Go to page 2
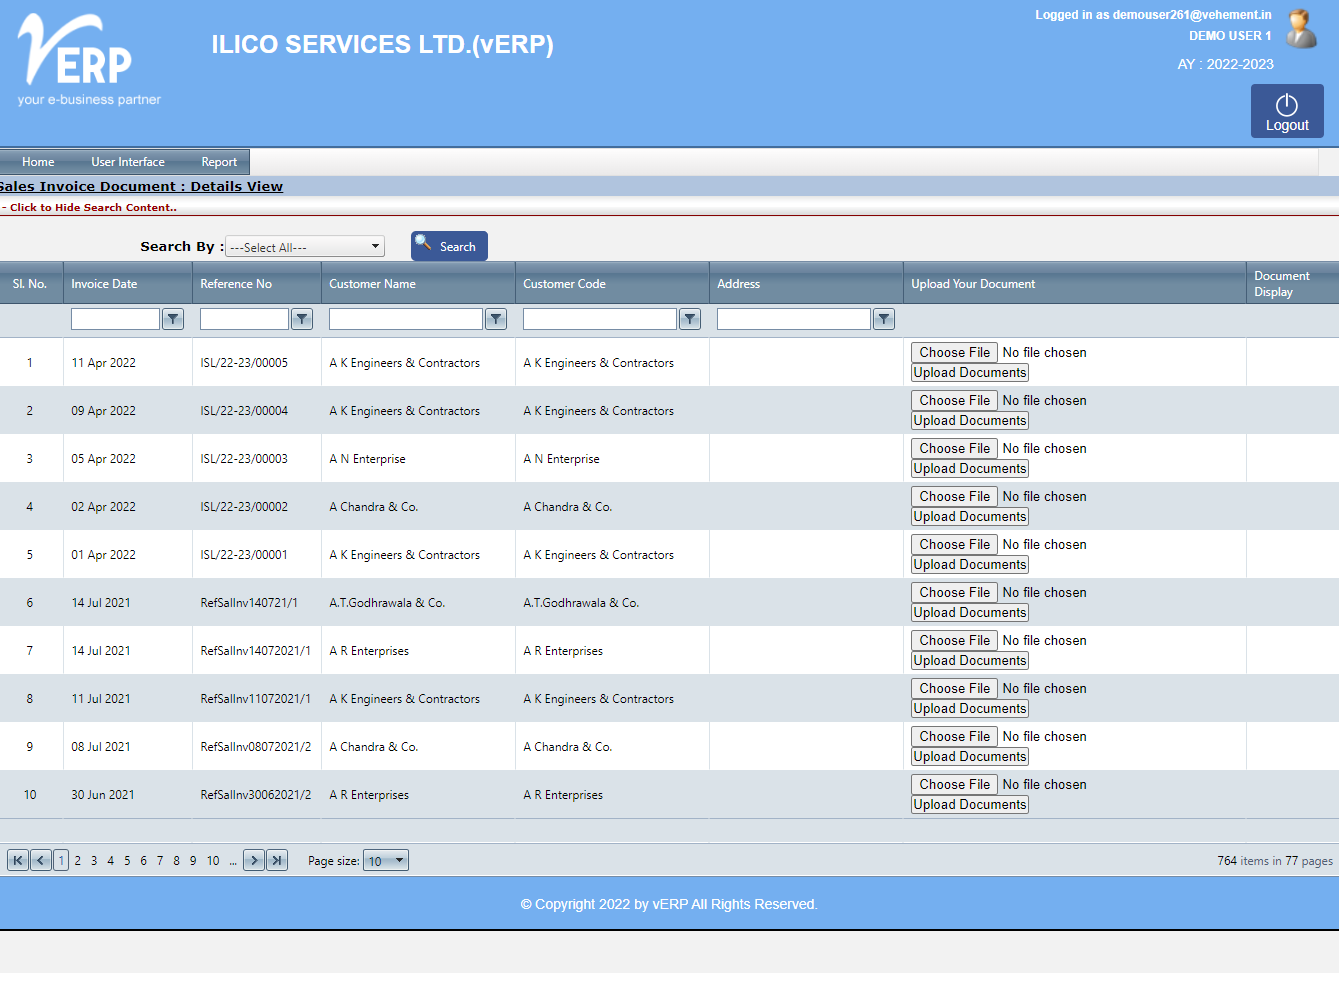Screen dimensions: 1339x1007 tap(78, 861)
